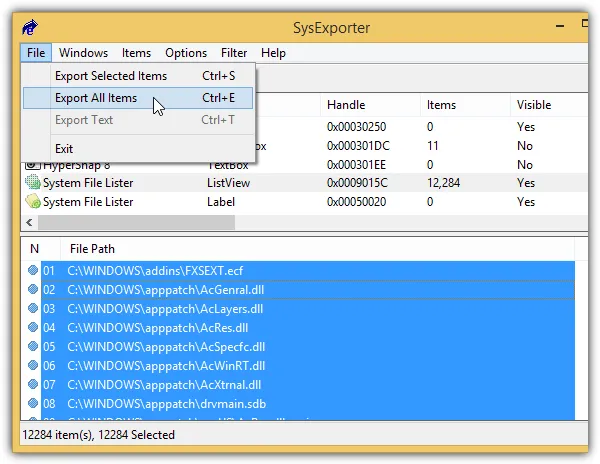Click the items count cell showing 11
Image resolution: width=600 pixels, height=464 pixels.
tap(433, 146)
